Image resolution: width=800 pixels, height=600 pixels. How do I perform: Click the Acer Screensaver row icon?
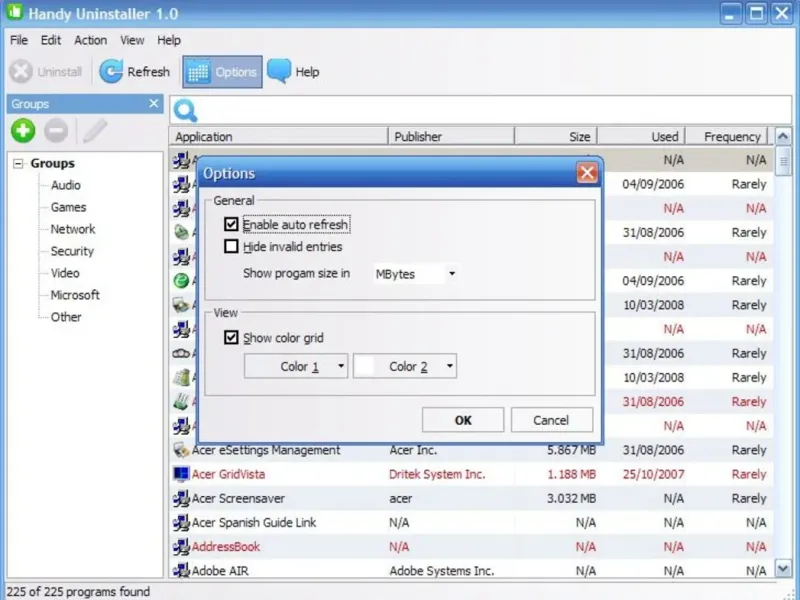181,498
